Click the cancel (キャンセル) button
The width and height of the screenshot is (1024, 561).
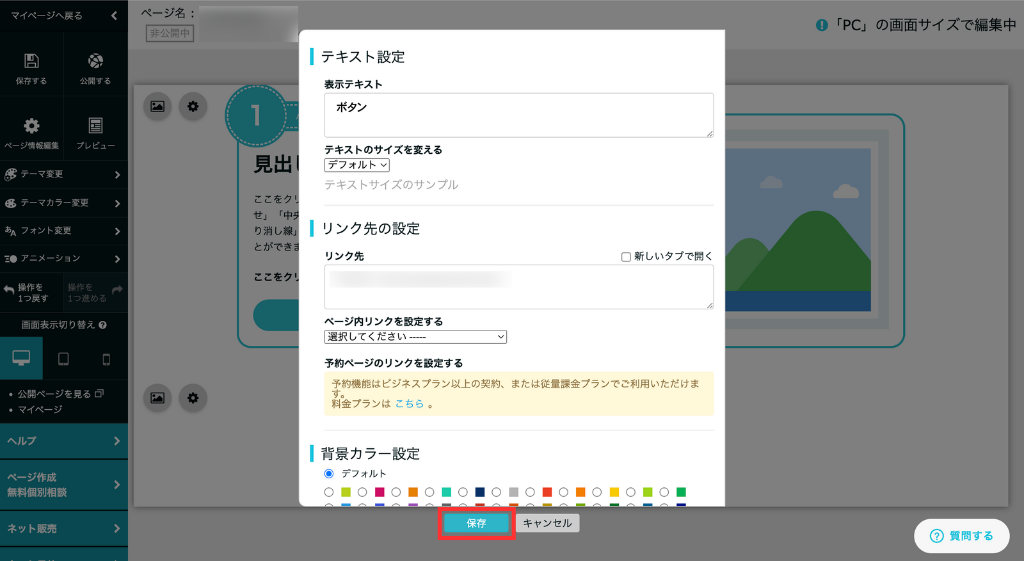coord(547,523)
